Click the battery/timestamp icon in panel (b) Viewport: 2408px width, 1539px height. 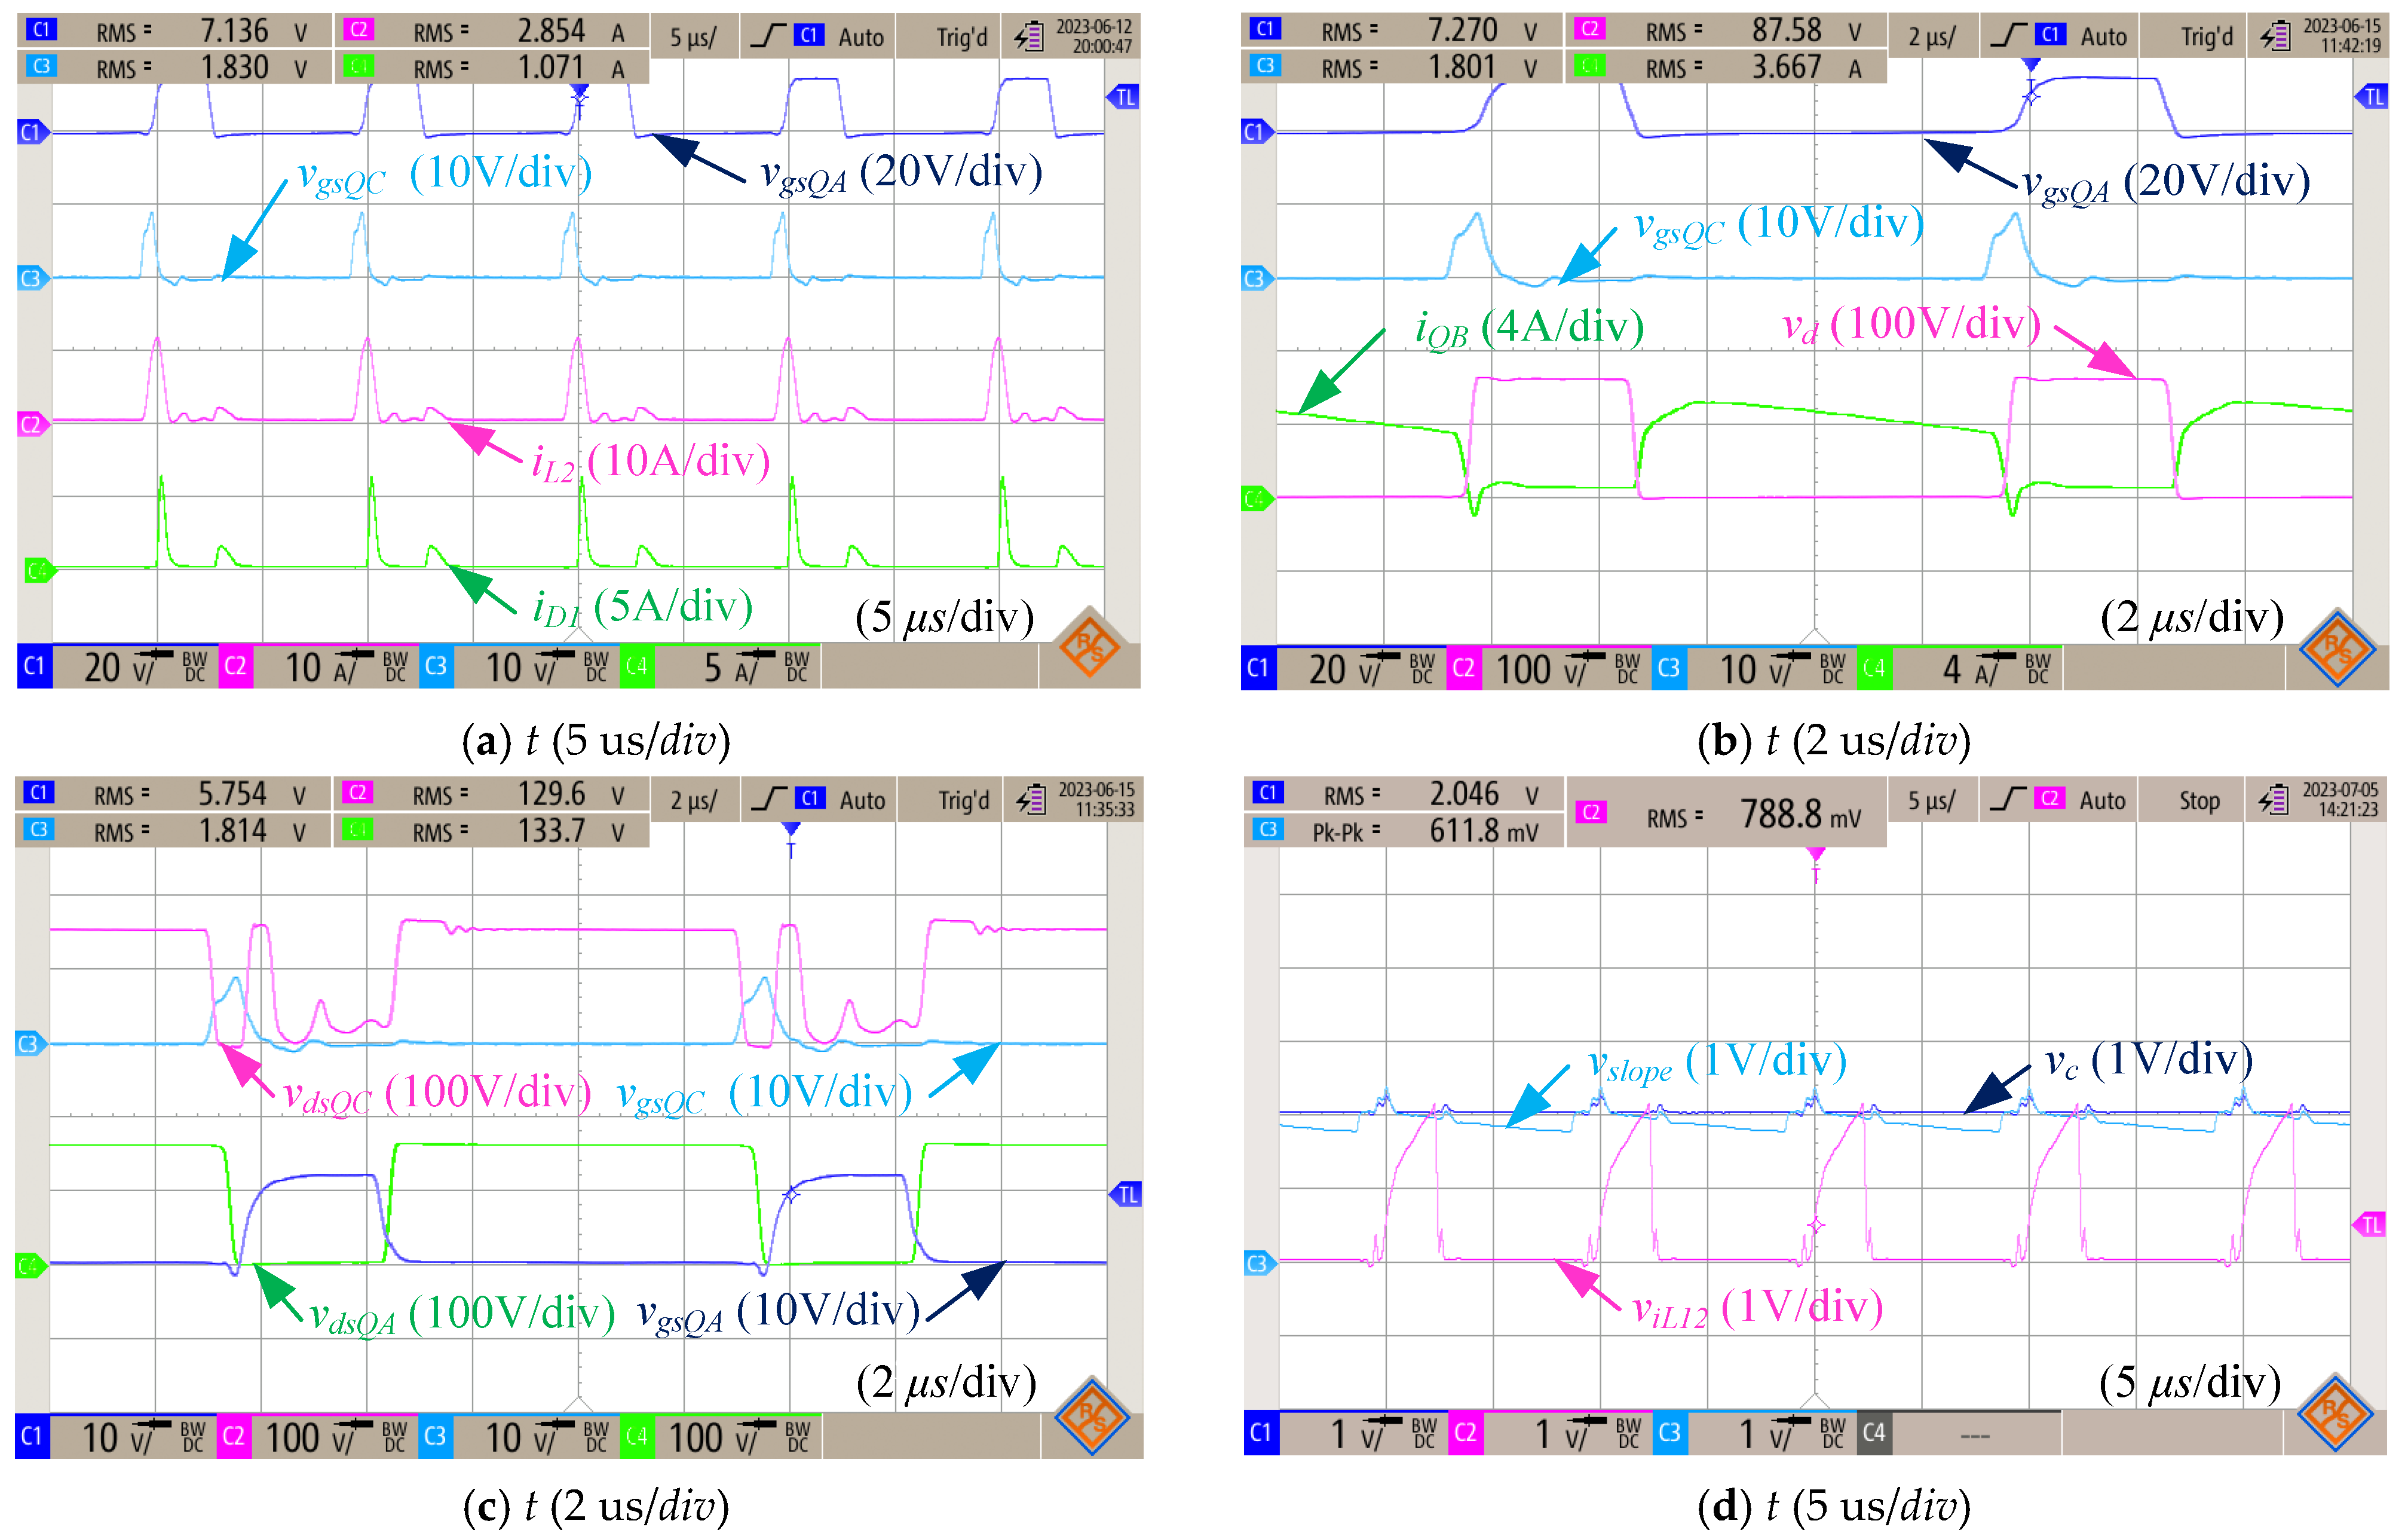coord(2276,37)
